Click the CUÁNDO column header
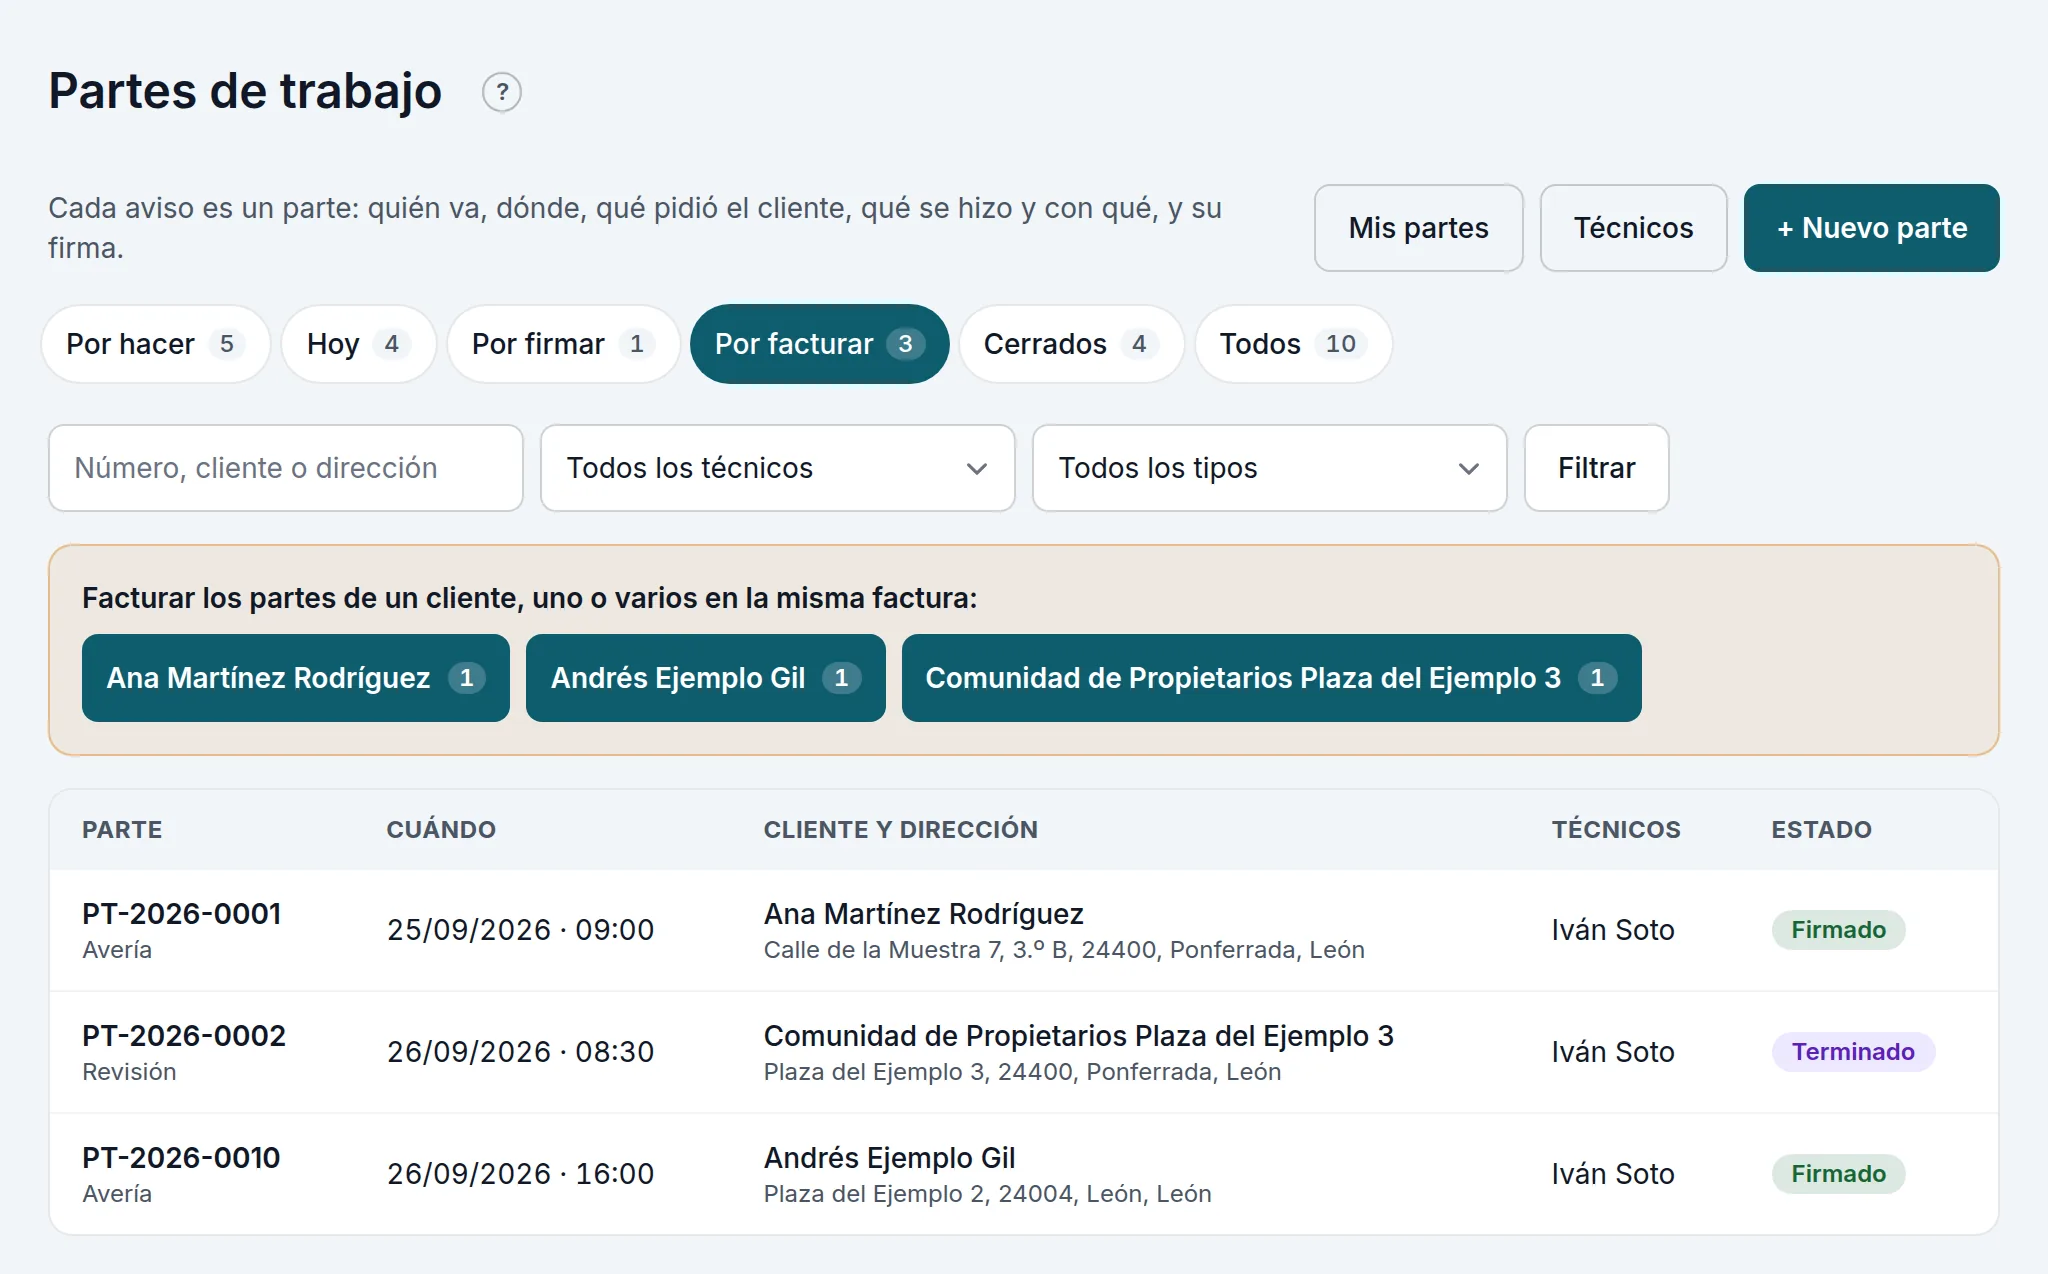This screenshot has width=2048, height=1274. coord(441,830)
